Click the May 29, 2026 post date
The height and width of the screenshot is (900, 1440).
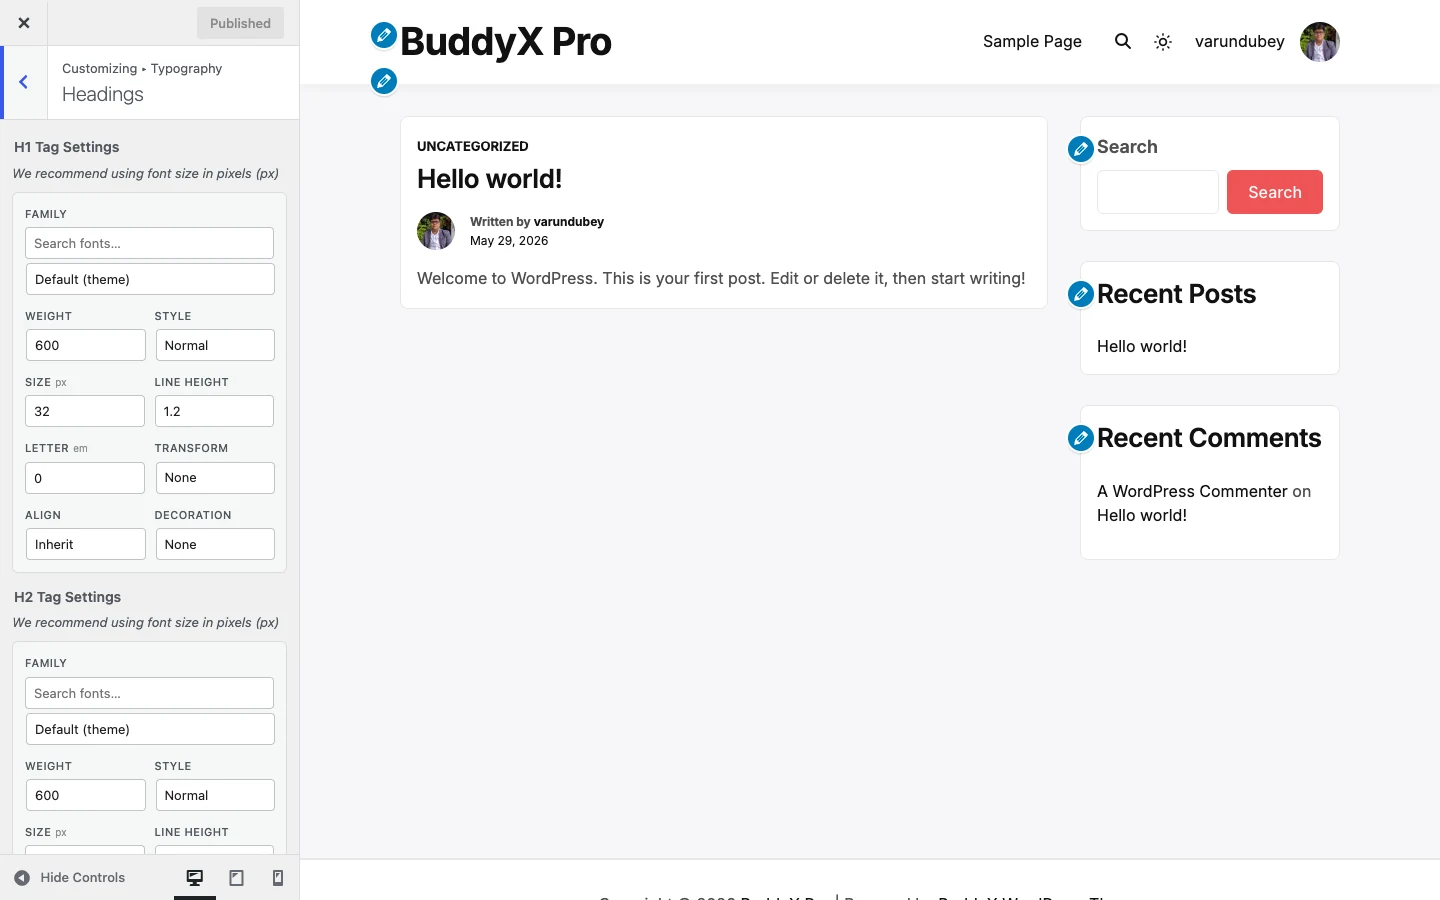pos(509,241)
